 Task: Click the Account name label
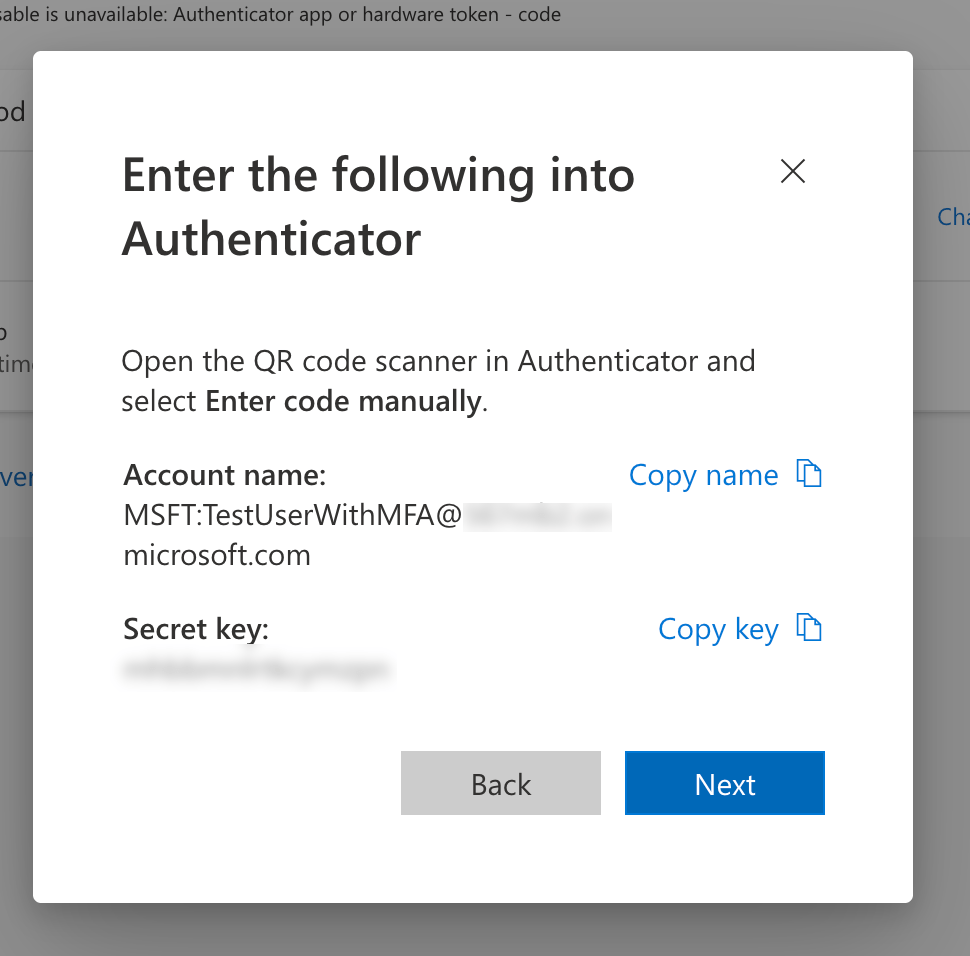[x=225, y=474]
